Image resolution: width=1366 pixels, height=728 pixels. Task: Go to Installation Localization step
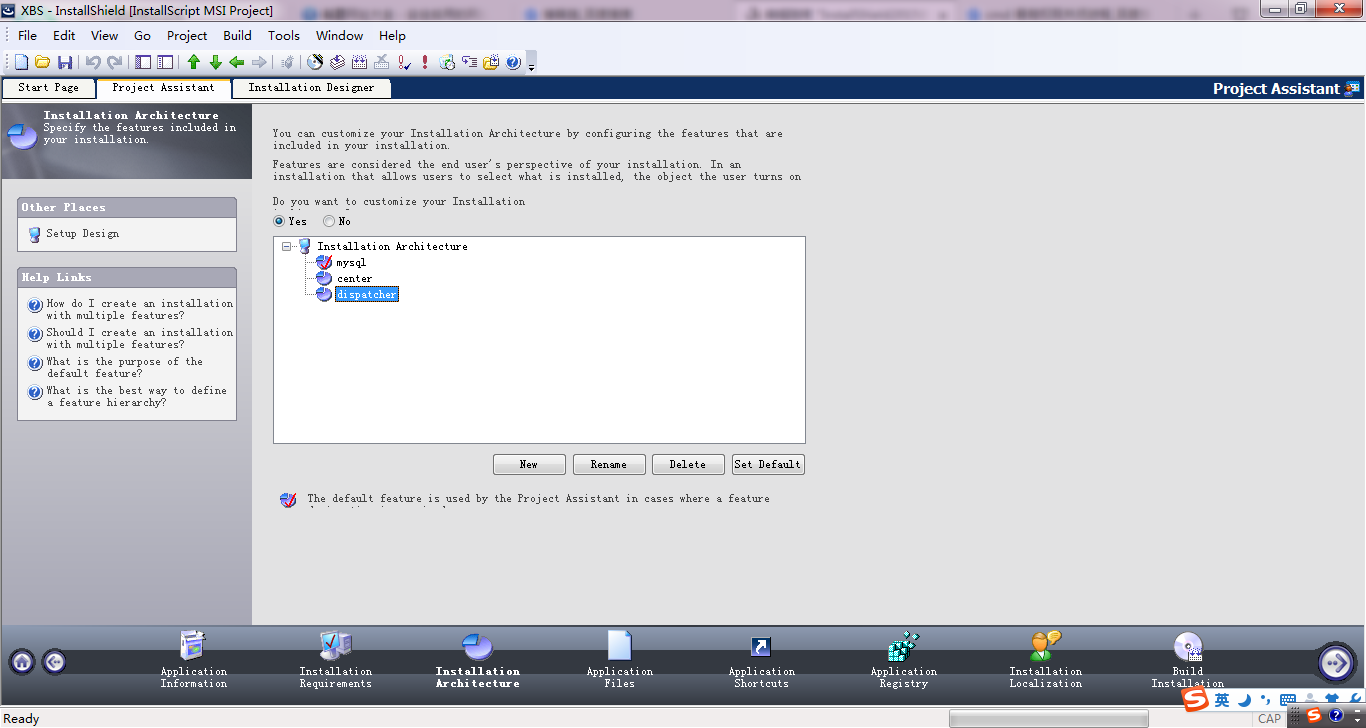1046,660
